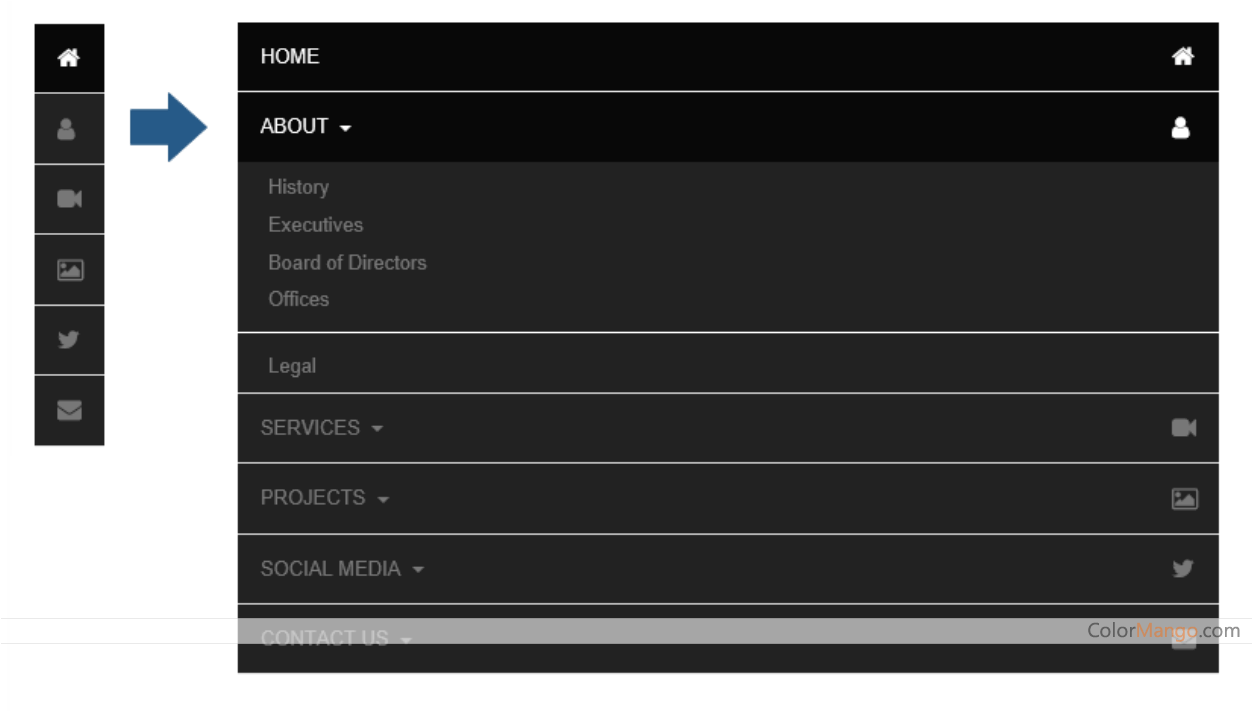1252x712 pixels.
Task: Select the image icon on the PROJECTS row
Action: 1183,498
